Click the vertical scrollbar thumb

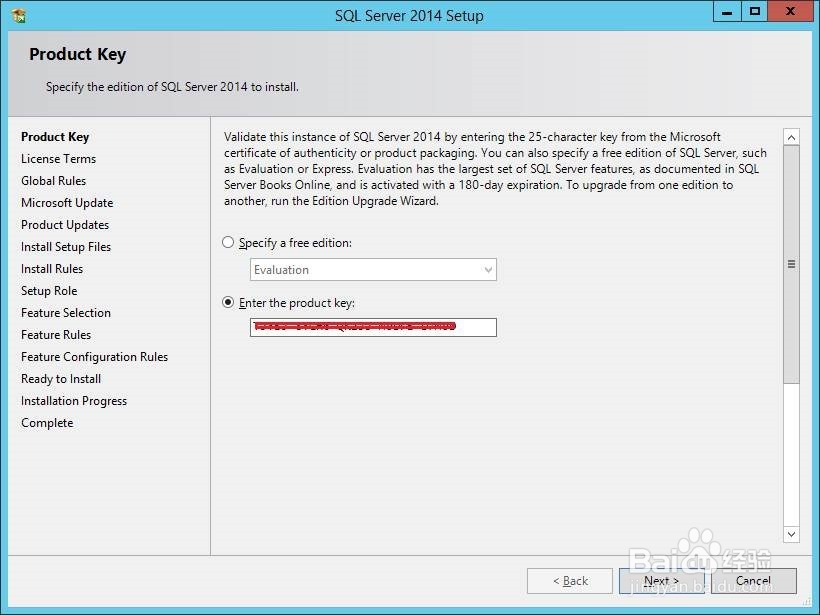[x=791, y=265]
